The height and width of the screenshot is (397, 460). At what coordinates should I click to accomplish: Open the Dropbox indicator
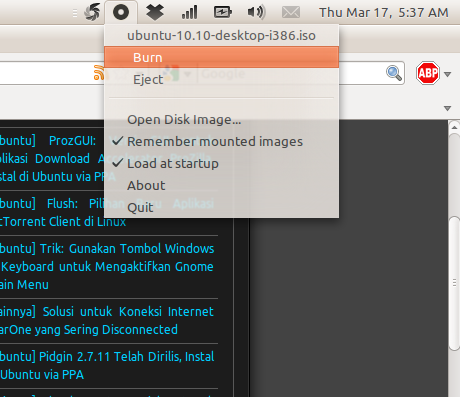pyautogui.click(x=155, y=12)
